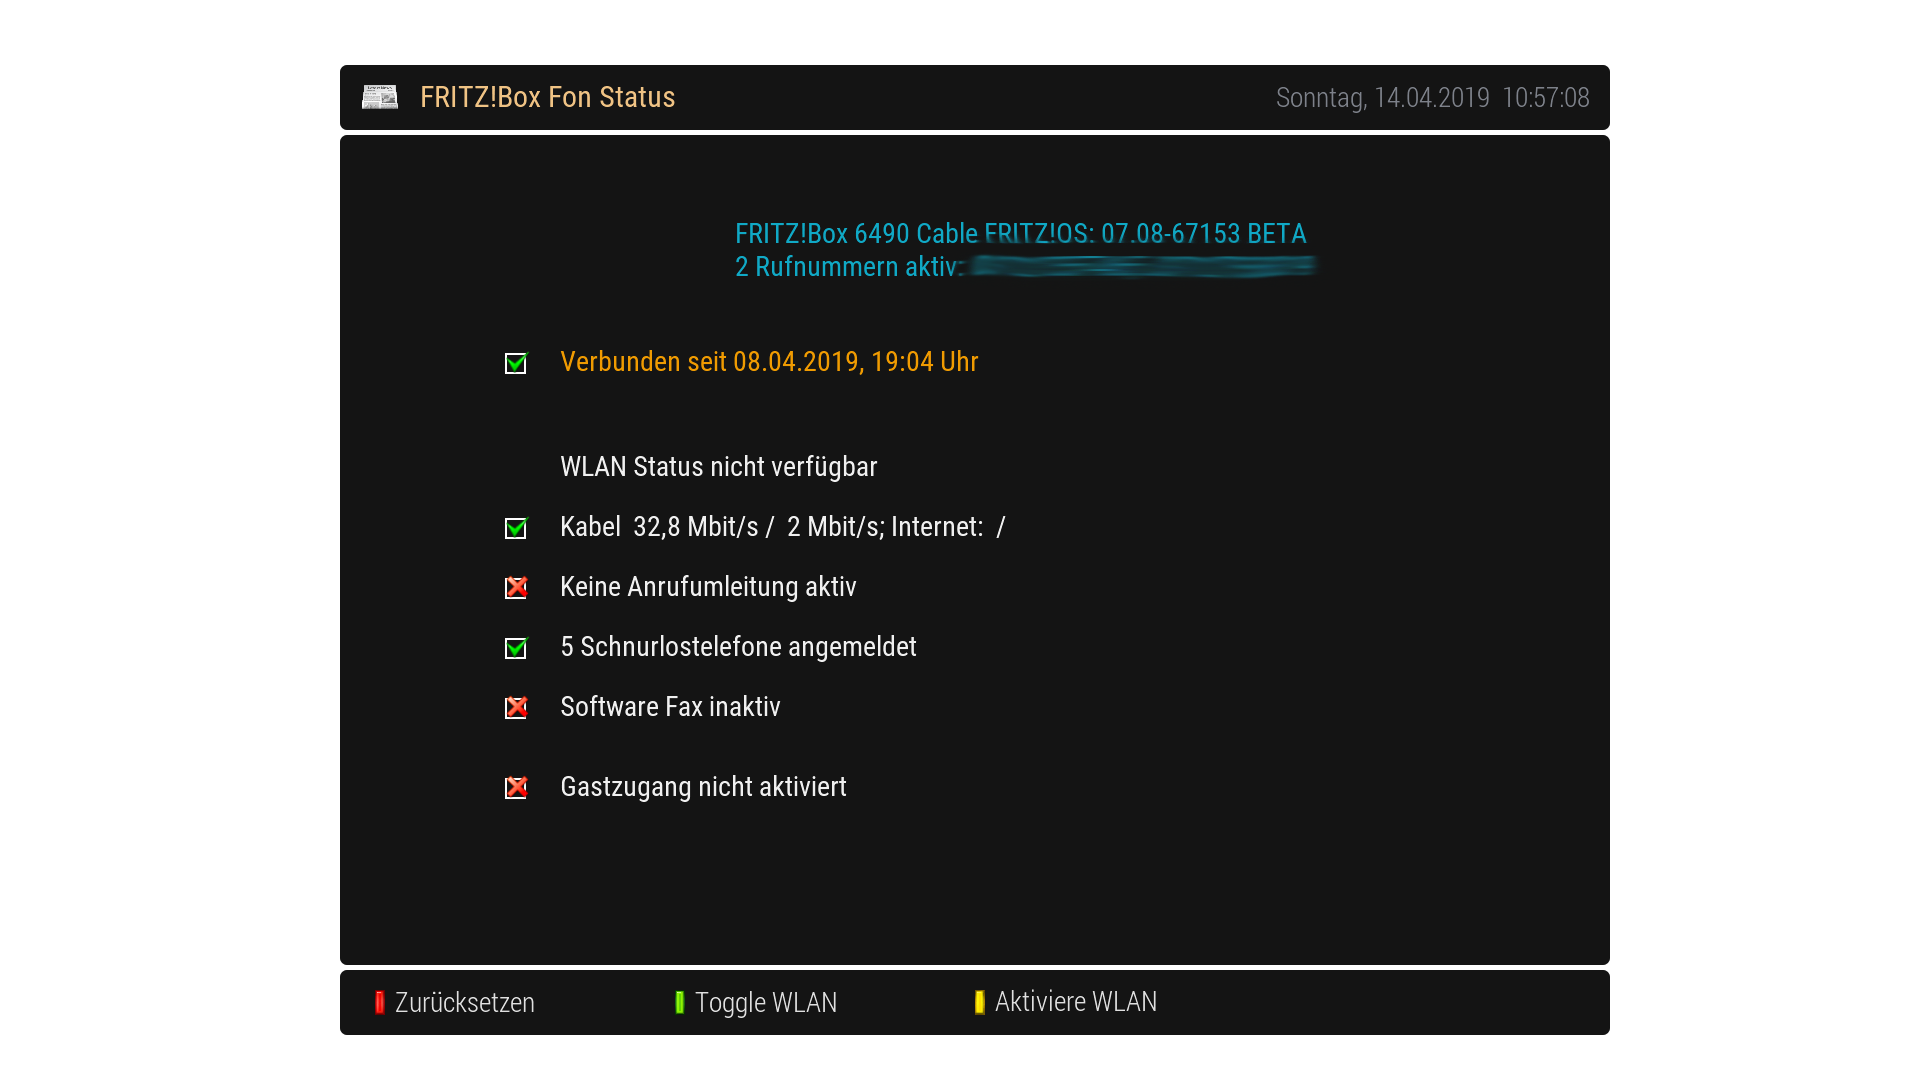
Task: Click red X beside Gastzugang nicht aktiviert
Action: 516,788
